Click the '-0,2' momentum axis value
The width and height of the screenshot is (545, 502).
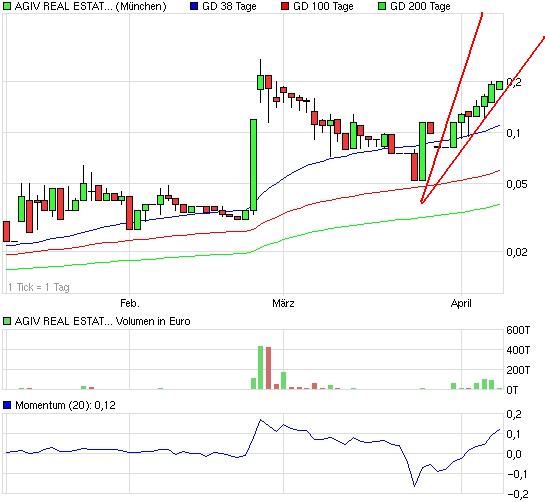pos(517,494)
